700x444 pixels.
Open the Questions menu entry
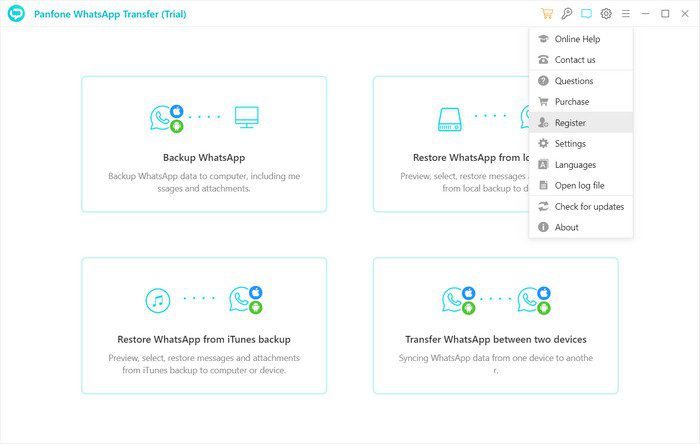574,81
